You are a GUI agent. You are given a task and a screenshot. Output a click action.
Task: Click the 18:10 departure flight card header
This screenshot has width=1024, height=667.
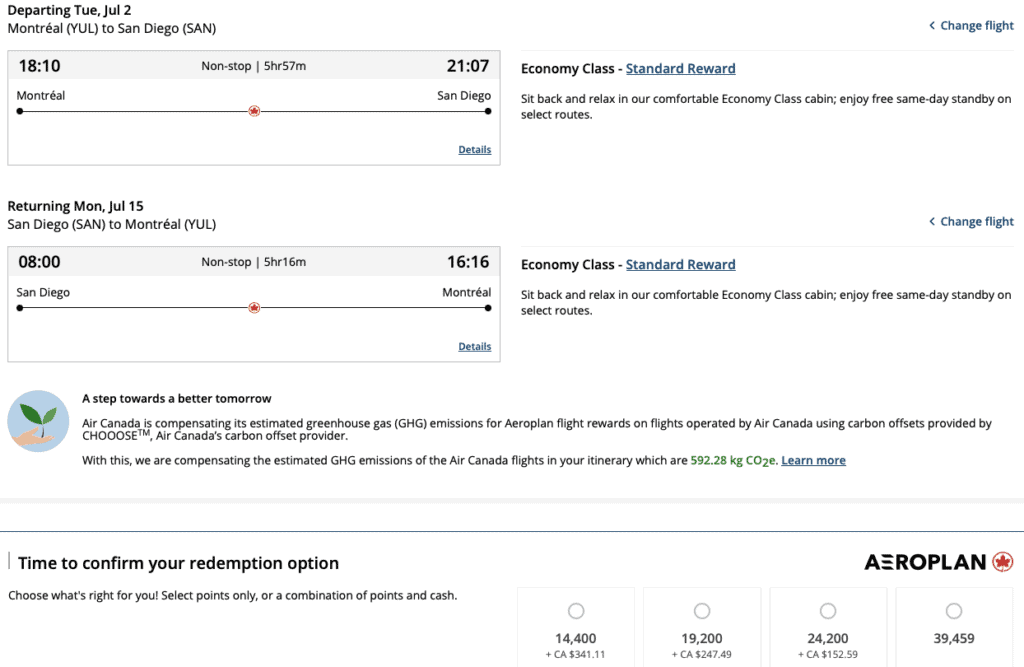[253, 66]
